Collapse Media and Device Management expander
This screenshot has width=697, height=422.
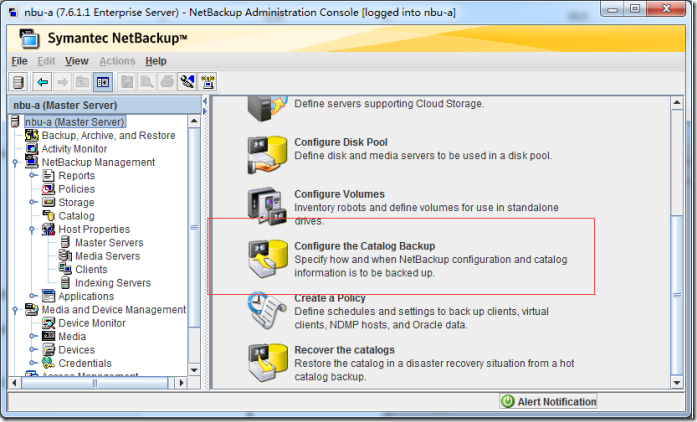(15, 310)
